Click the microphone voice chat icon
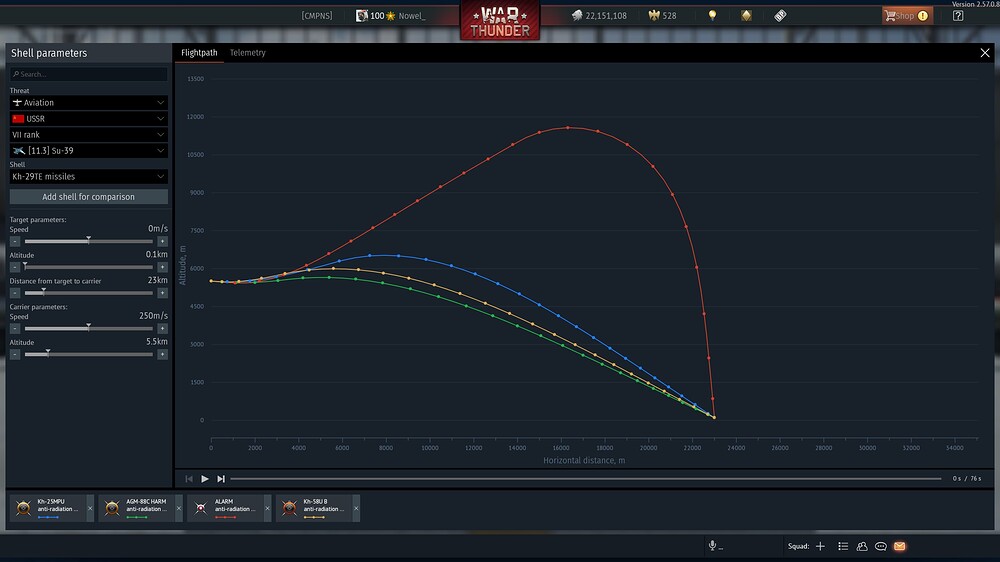The height and width of the screenshot is (562, 1000). tap(712, 545)
